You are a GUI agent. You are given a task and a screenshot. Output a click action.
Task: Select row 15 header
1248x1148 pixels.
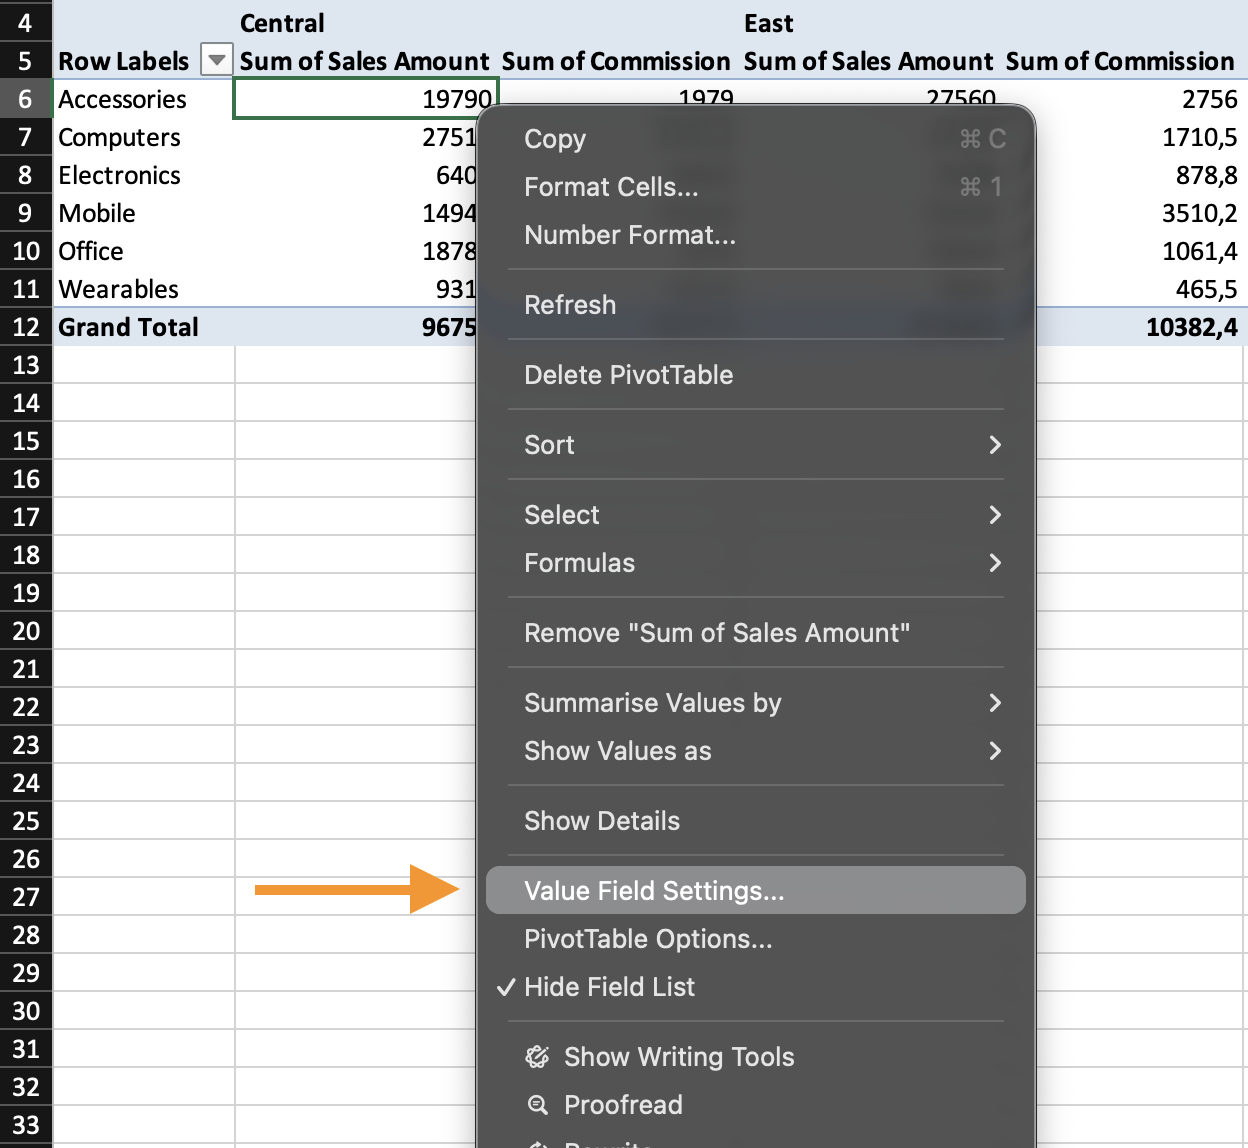[26, 441]
